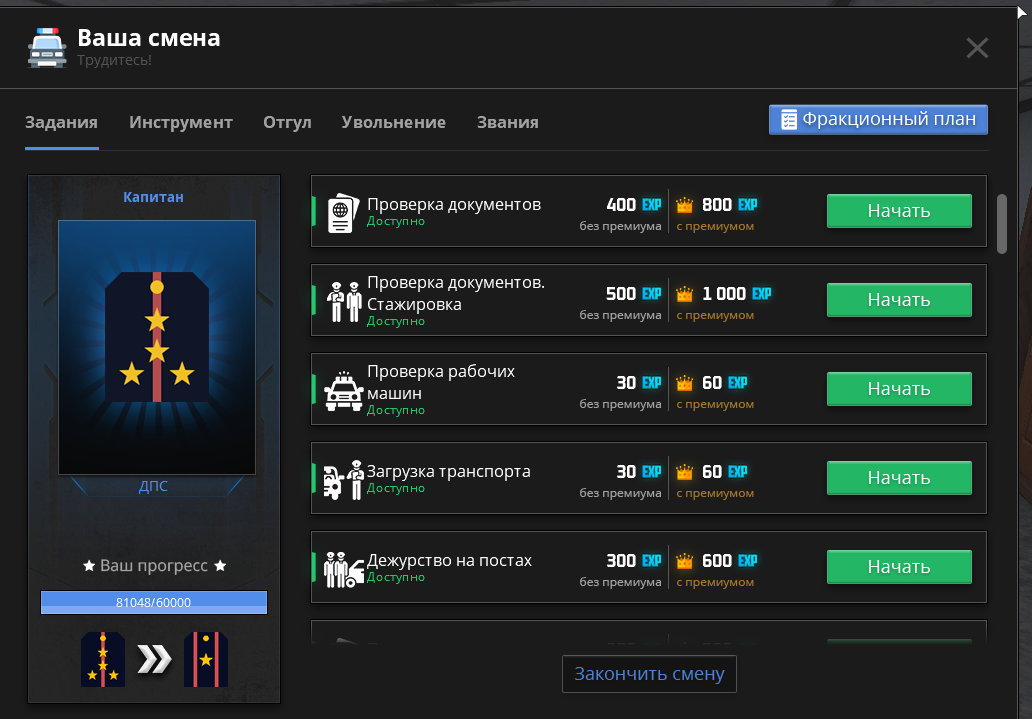Viewport: 1032px width, 719px height.
Task: Click the current captain rank insignia icon
Action: point(103,659)
